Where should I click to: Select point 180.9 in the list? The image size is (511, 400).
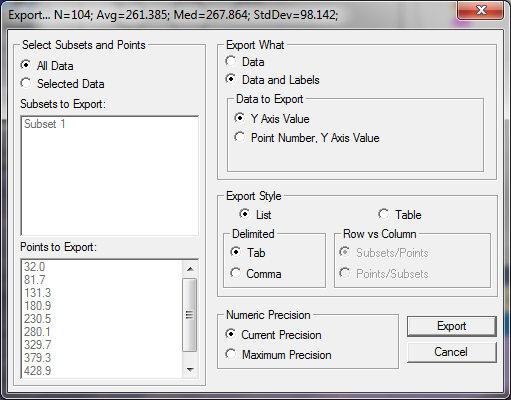103,306
